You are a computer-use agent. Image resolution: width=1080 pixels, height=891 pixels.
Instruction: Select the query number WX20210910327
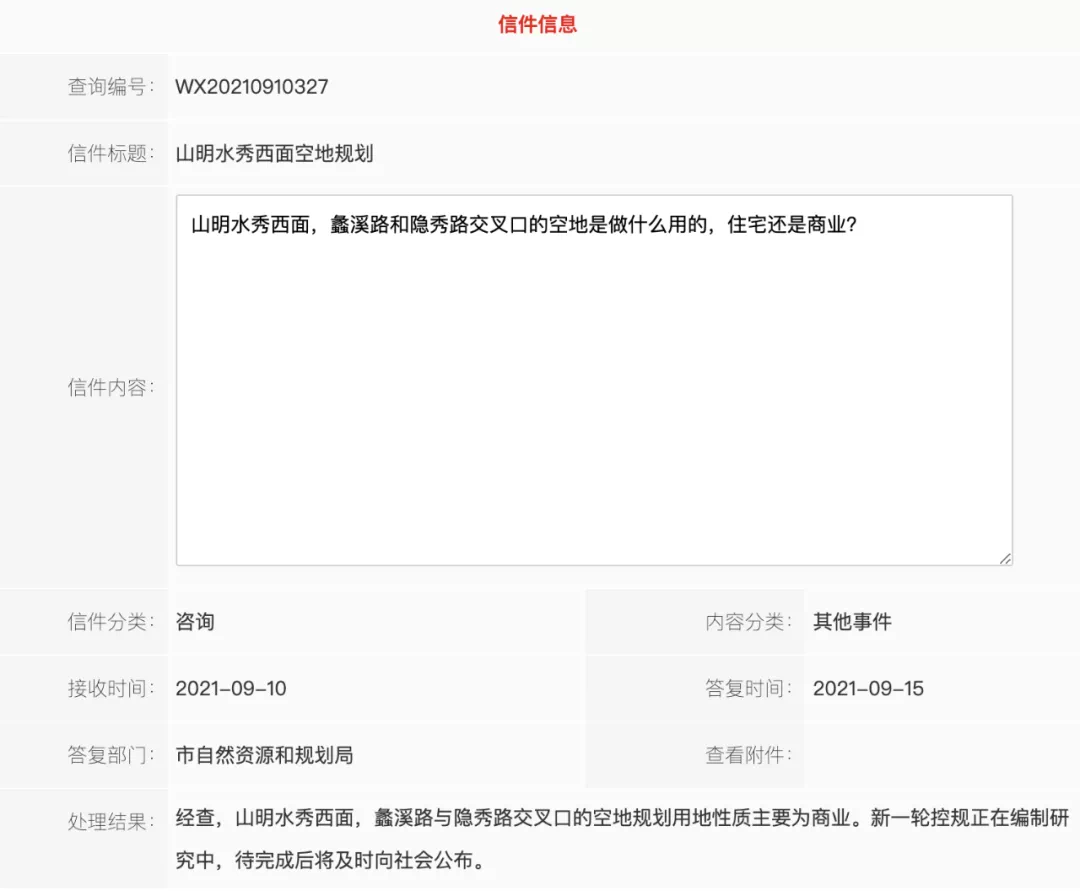[x=252, y=87]
